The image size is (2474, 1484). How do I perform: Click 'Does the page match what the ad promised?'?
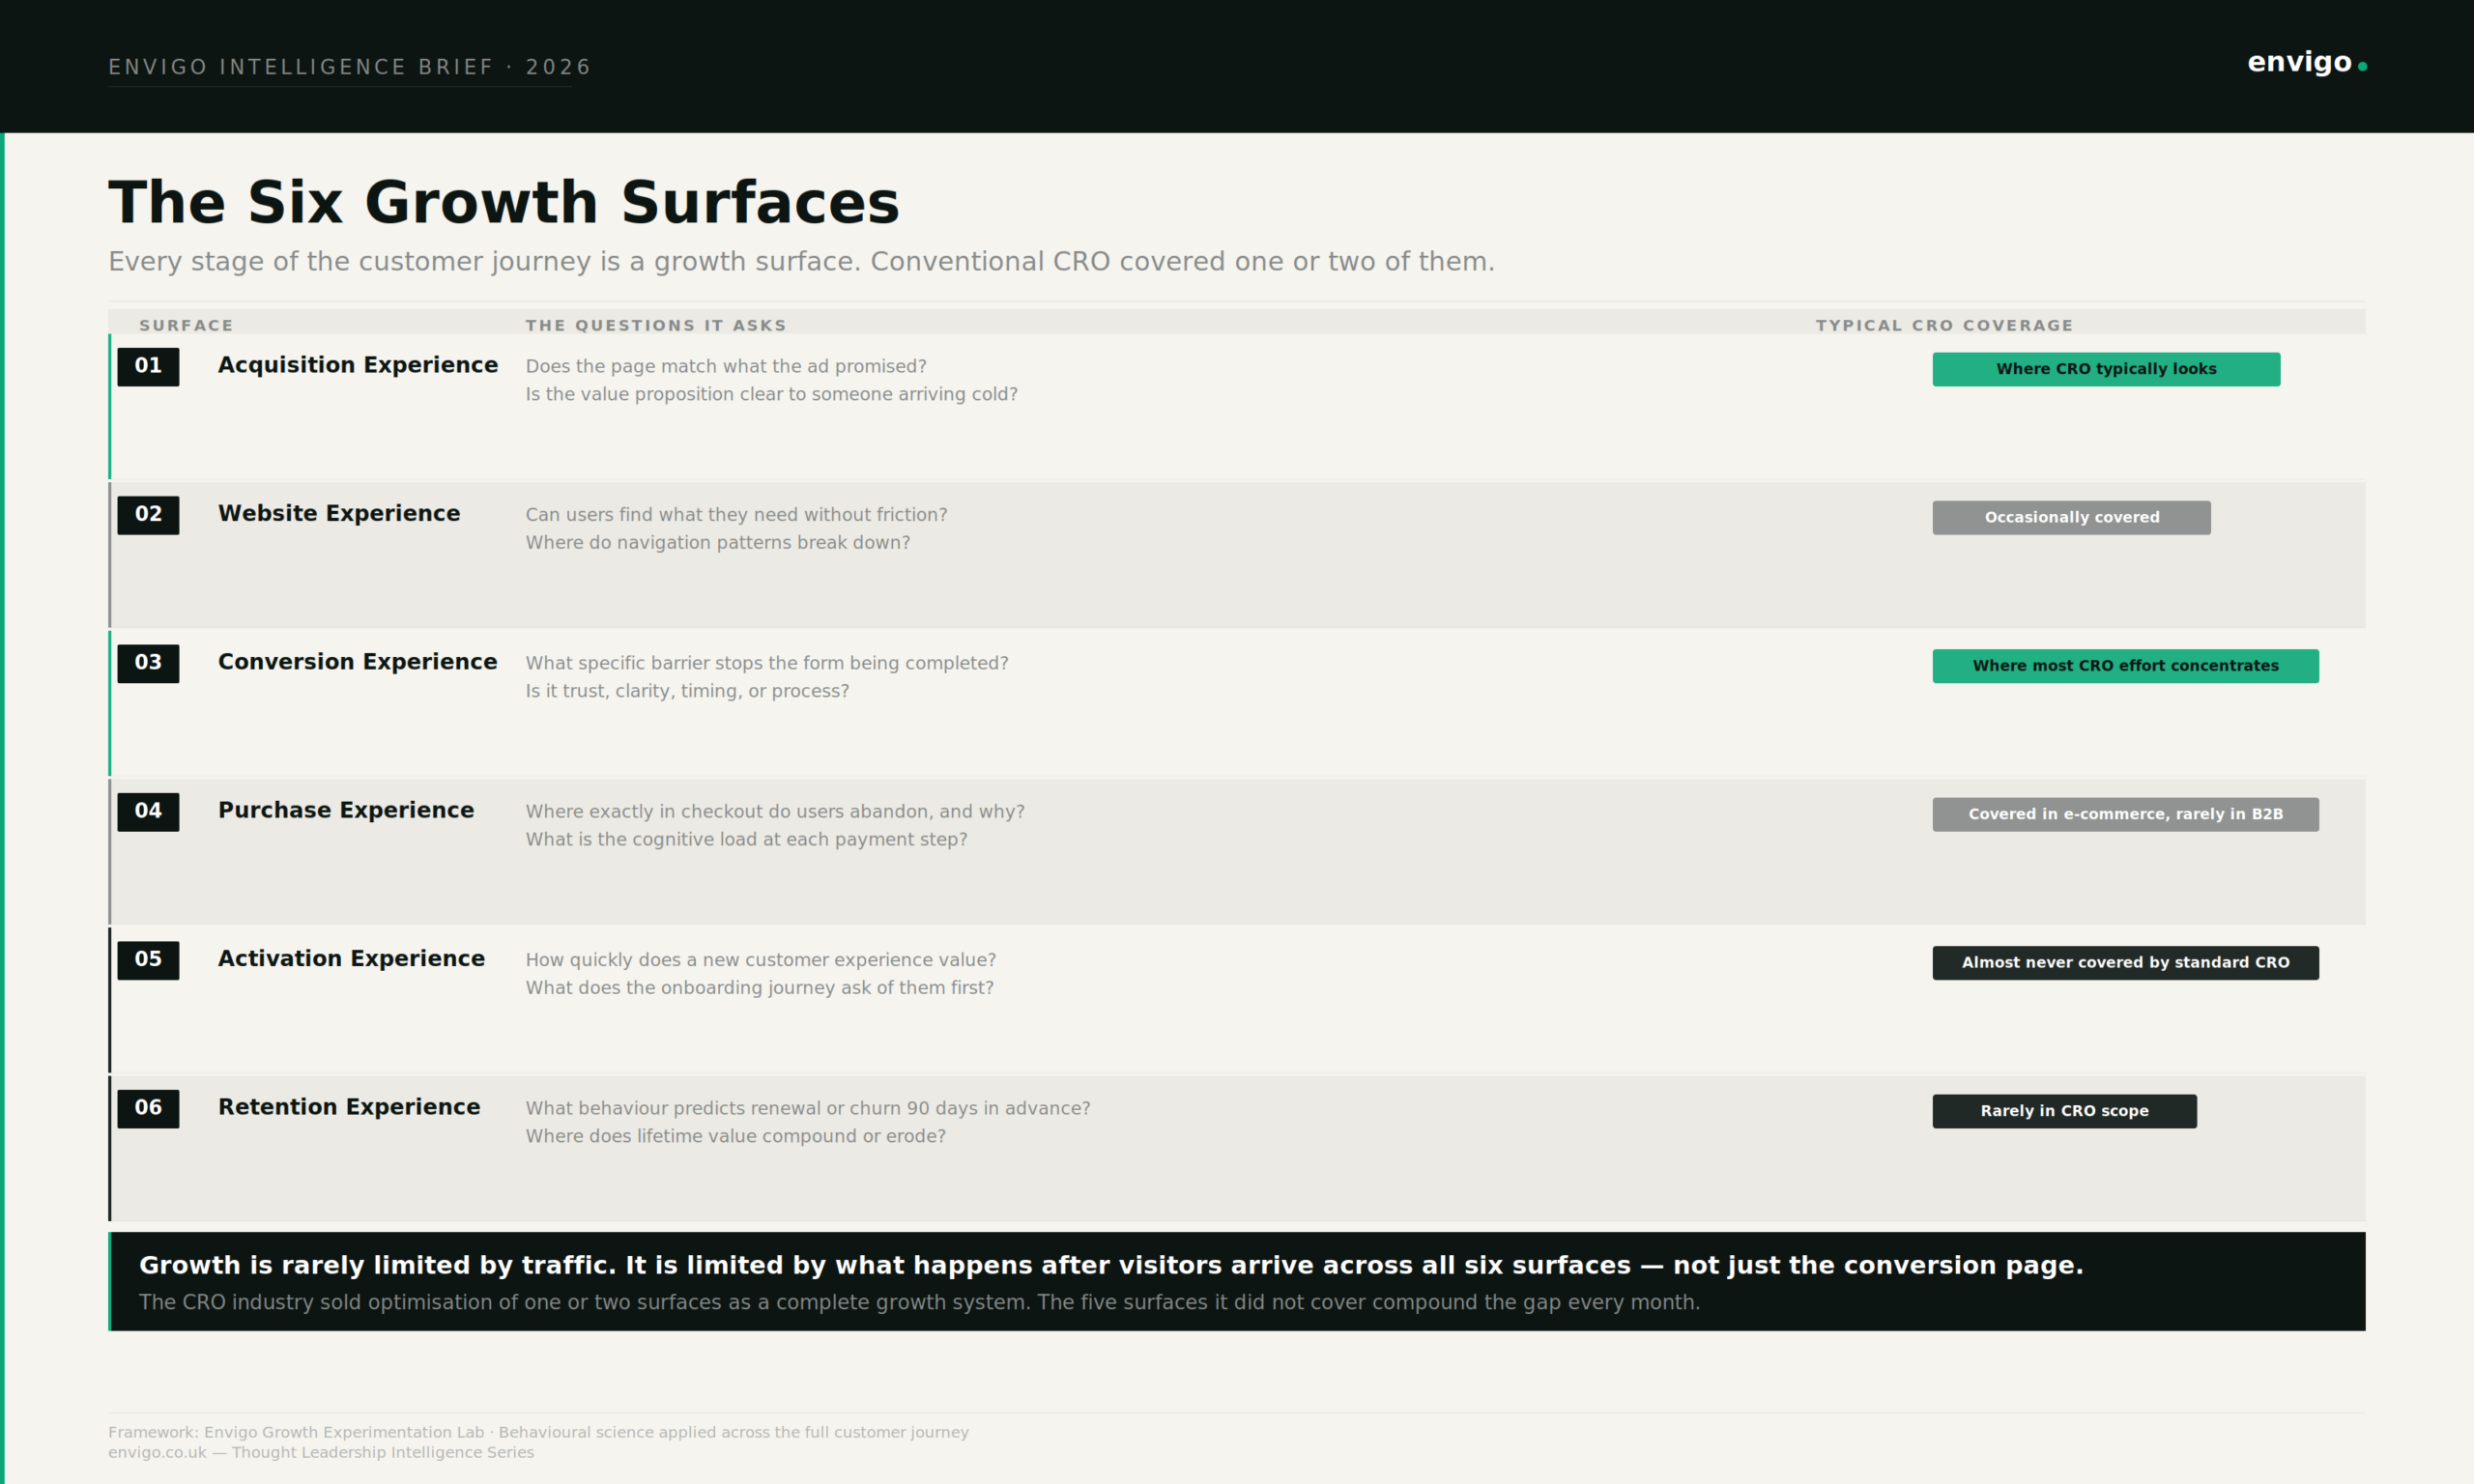pos(726,367)
